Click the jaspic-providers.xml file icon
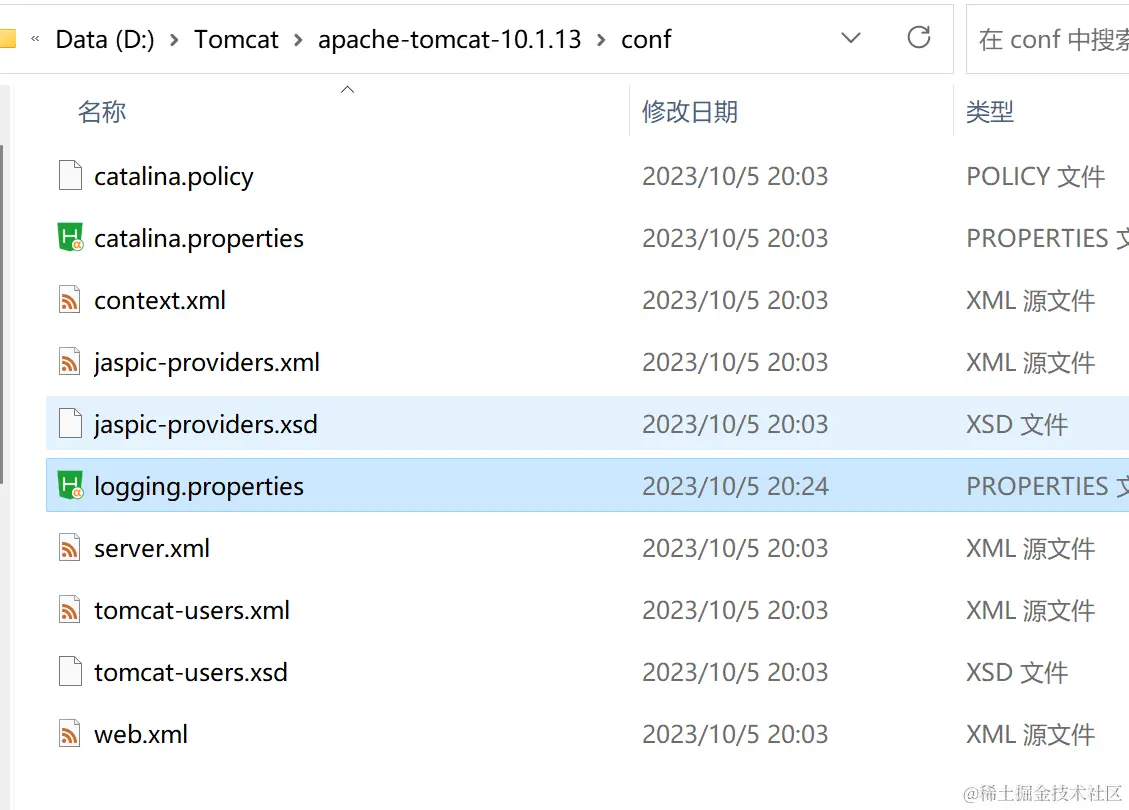Image resolution: width=1129 pixels, height=810 pixels. (70, 361)
